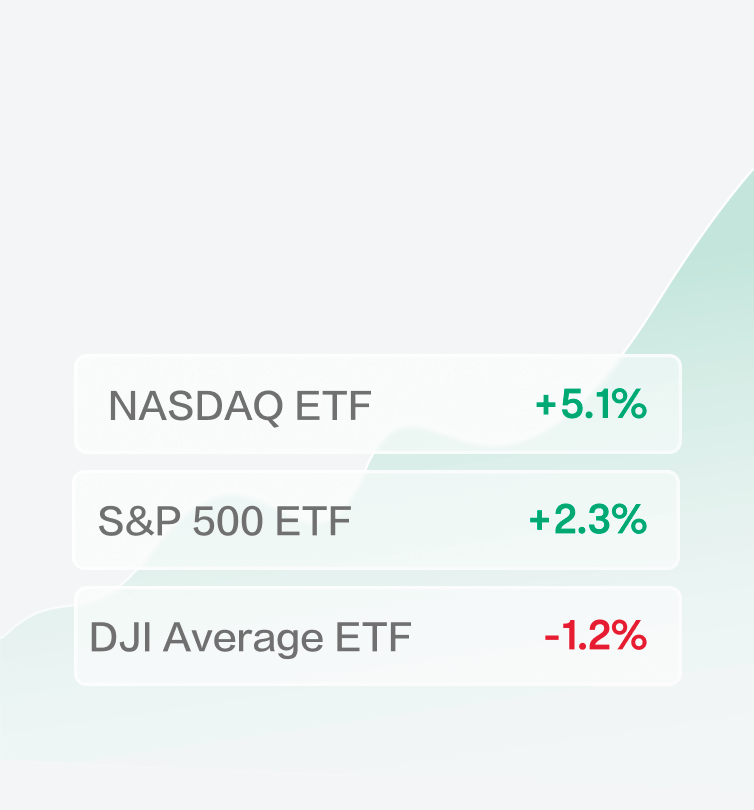754x810 pixels.
Task: Click the empty gray area above the chart
Action: (300, 150)
